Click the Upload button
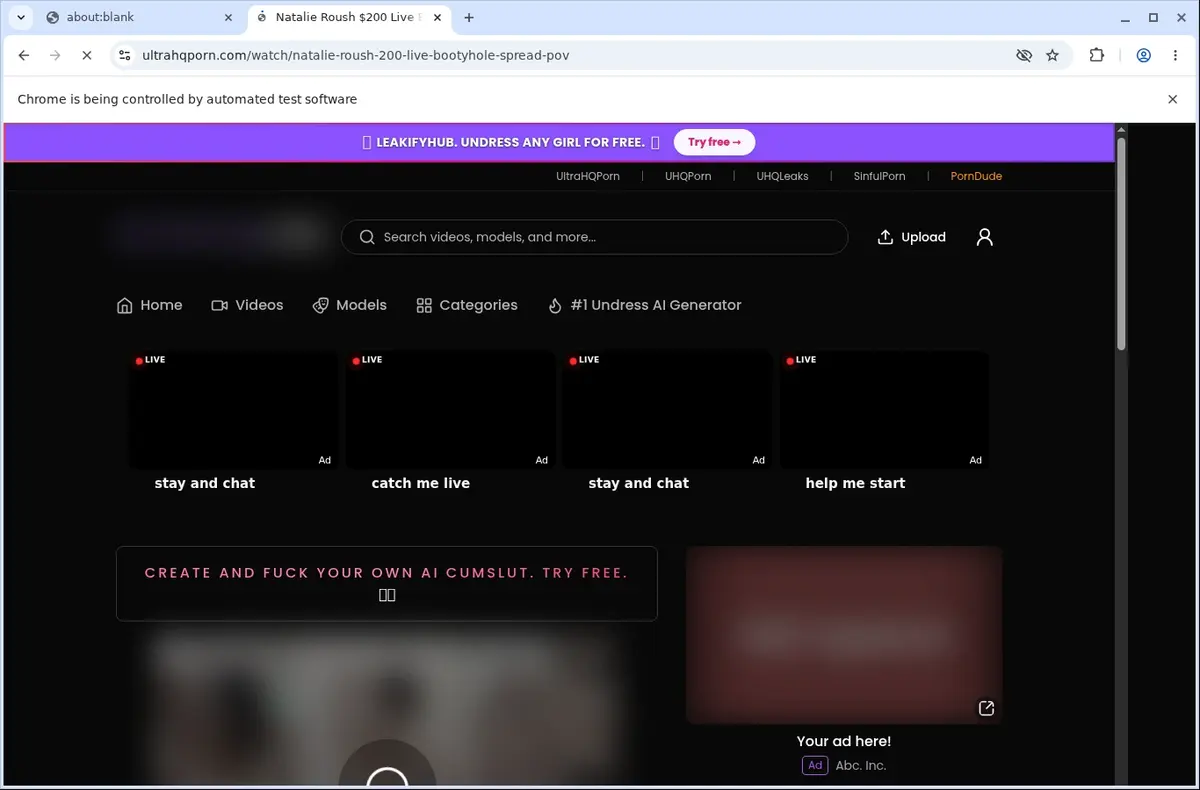Viewport: 1200px width, 790px height. 911,237
